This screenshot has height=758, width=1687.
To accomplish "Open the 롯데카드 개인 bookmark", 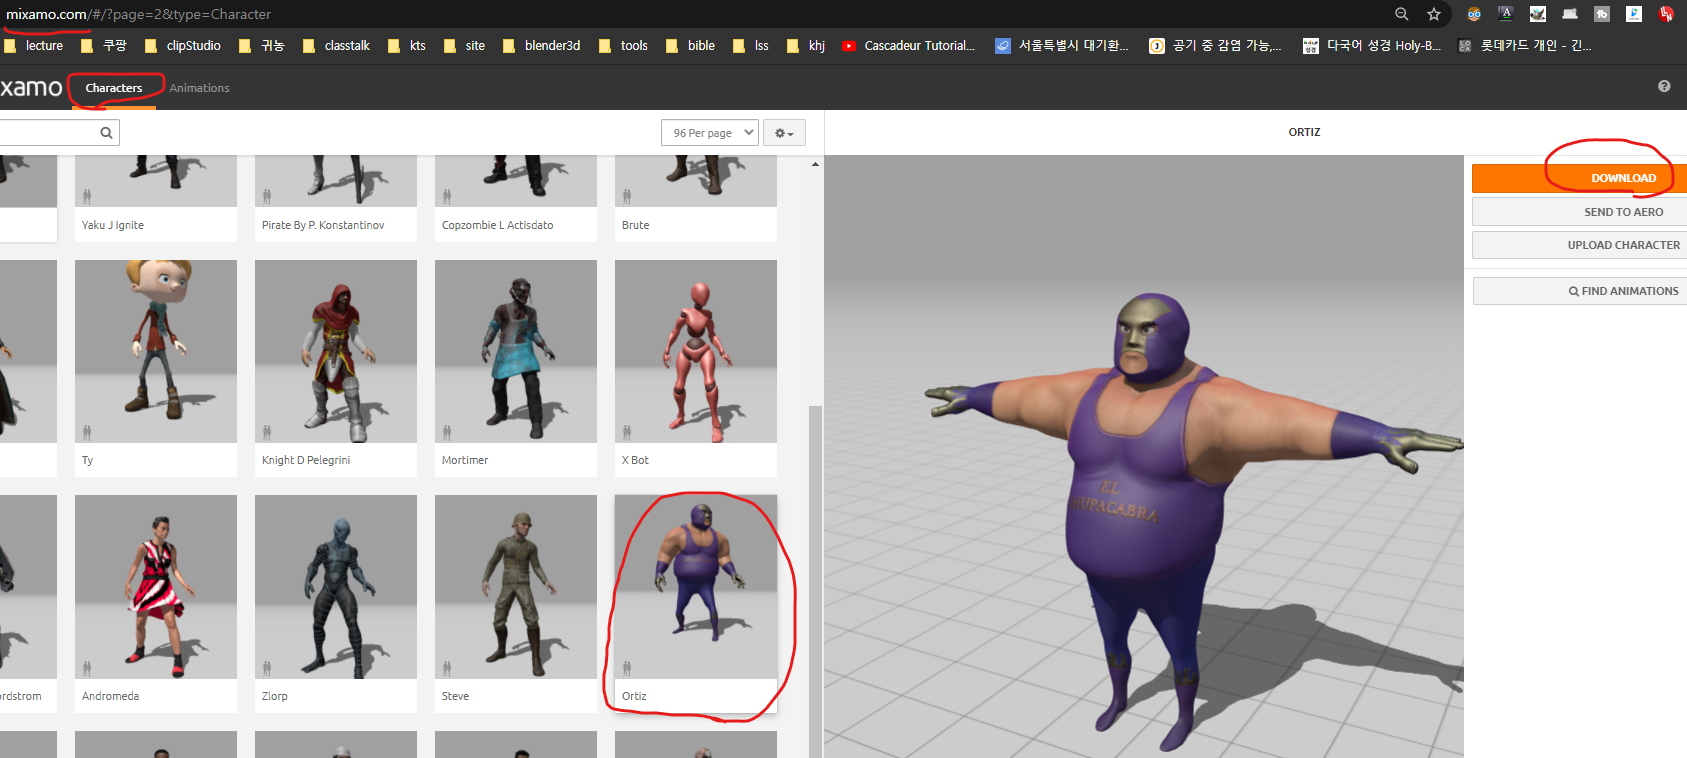I will pyautogui.click(x=1526, y=46).
